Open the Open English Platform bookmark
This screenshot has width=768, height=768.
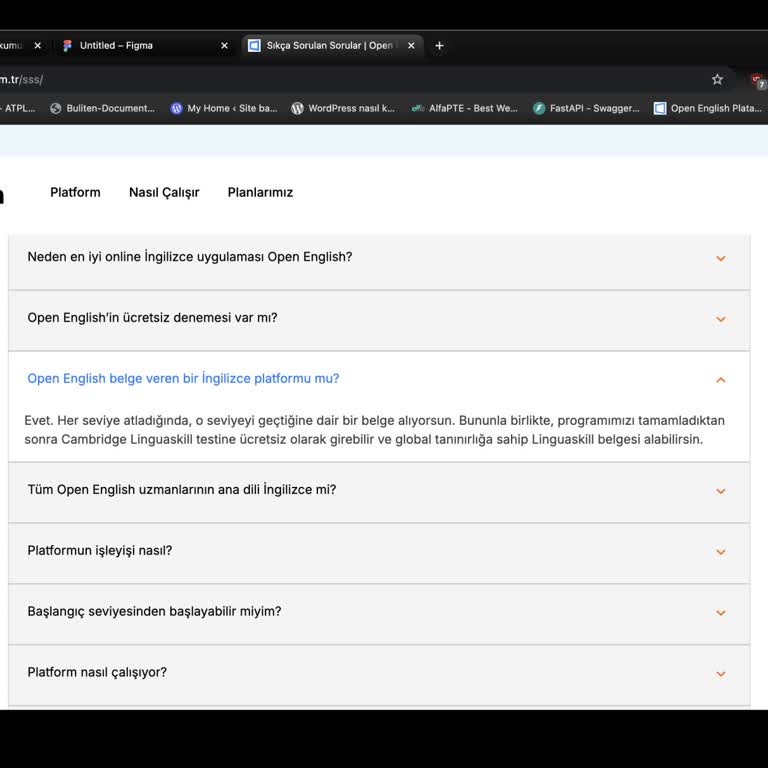(x=707, y=108)
